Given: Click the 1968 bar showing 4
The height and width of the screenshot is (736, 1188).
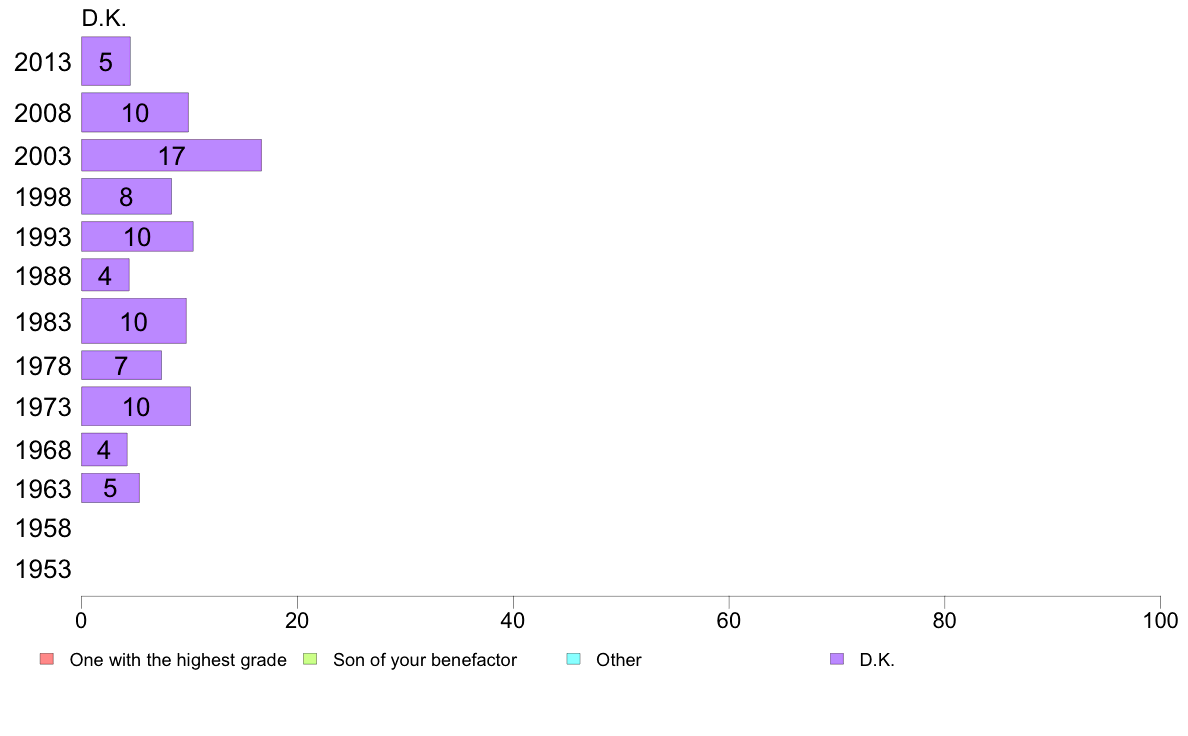Looking at the screenshot, I should (105, 449).
